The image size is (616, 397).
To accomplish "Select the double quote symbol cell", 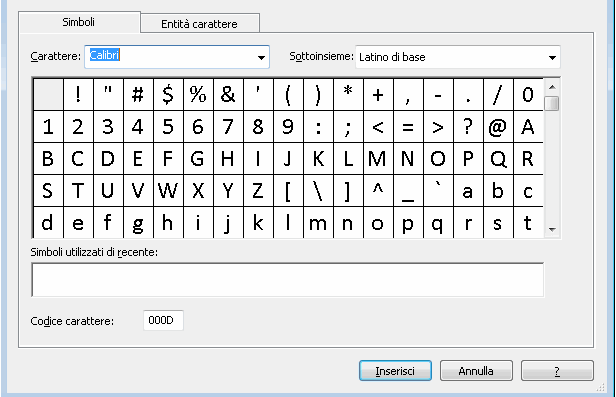I will (108, 95).
